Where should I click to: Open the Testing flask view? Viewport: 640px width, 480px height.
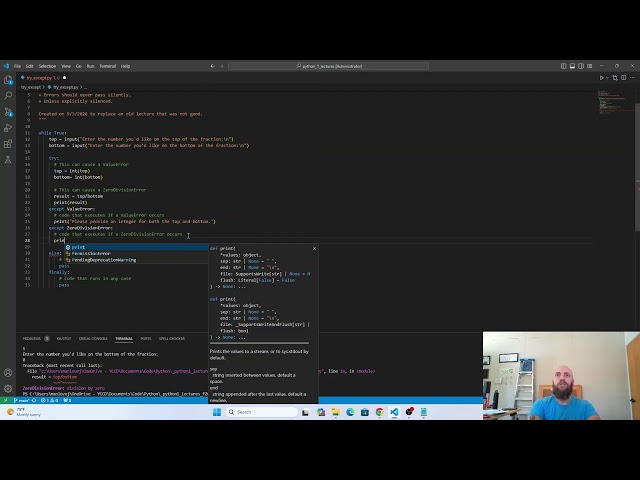point(8,160)
